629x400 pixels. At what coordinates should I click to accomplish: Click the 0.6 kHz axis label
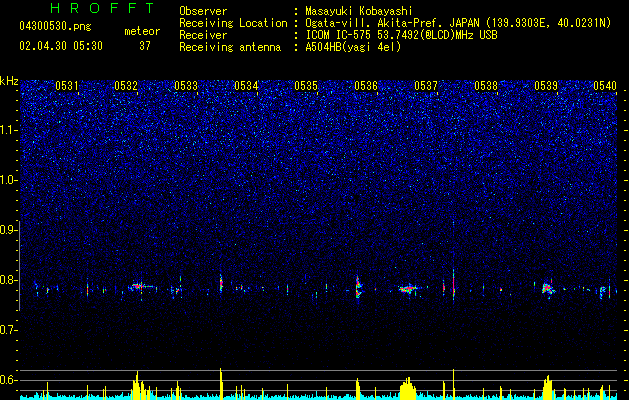coord(9,380)
